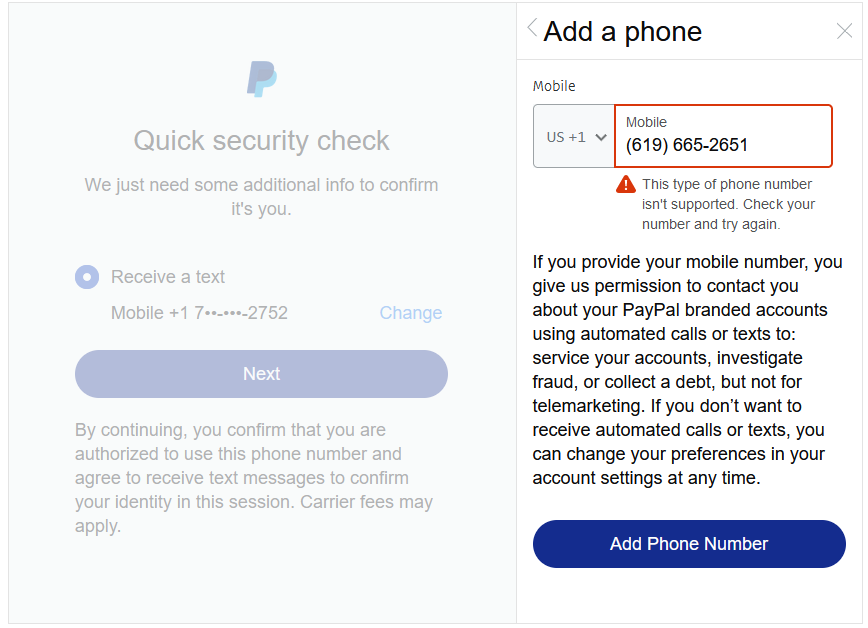Open the US +1 country code dropdown
The width and height of the screenshot is (868, 628).
click(x=574, y=137)
